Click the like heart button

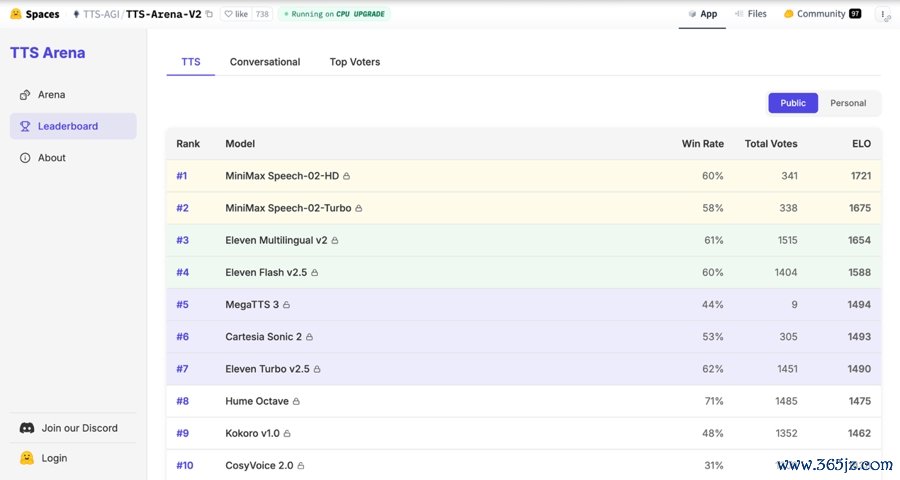point(236,14)
